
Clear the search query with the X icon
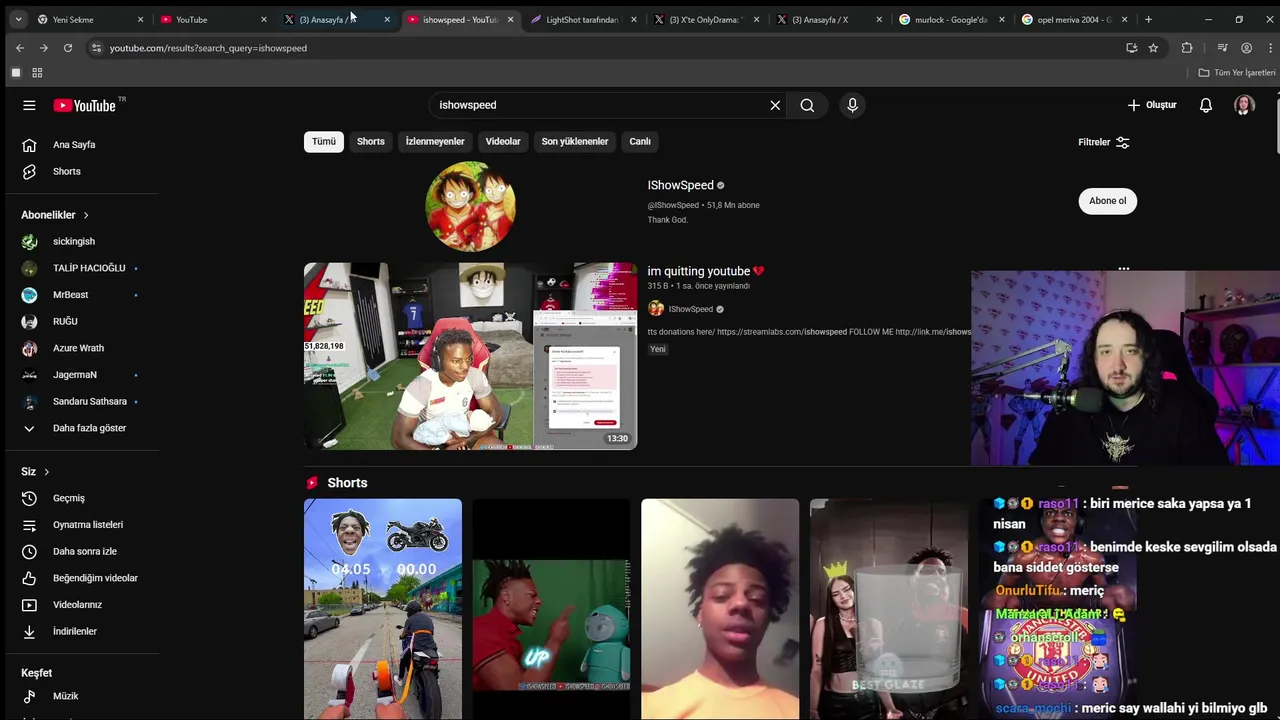tap(775, 105)
